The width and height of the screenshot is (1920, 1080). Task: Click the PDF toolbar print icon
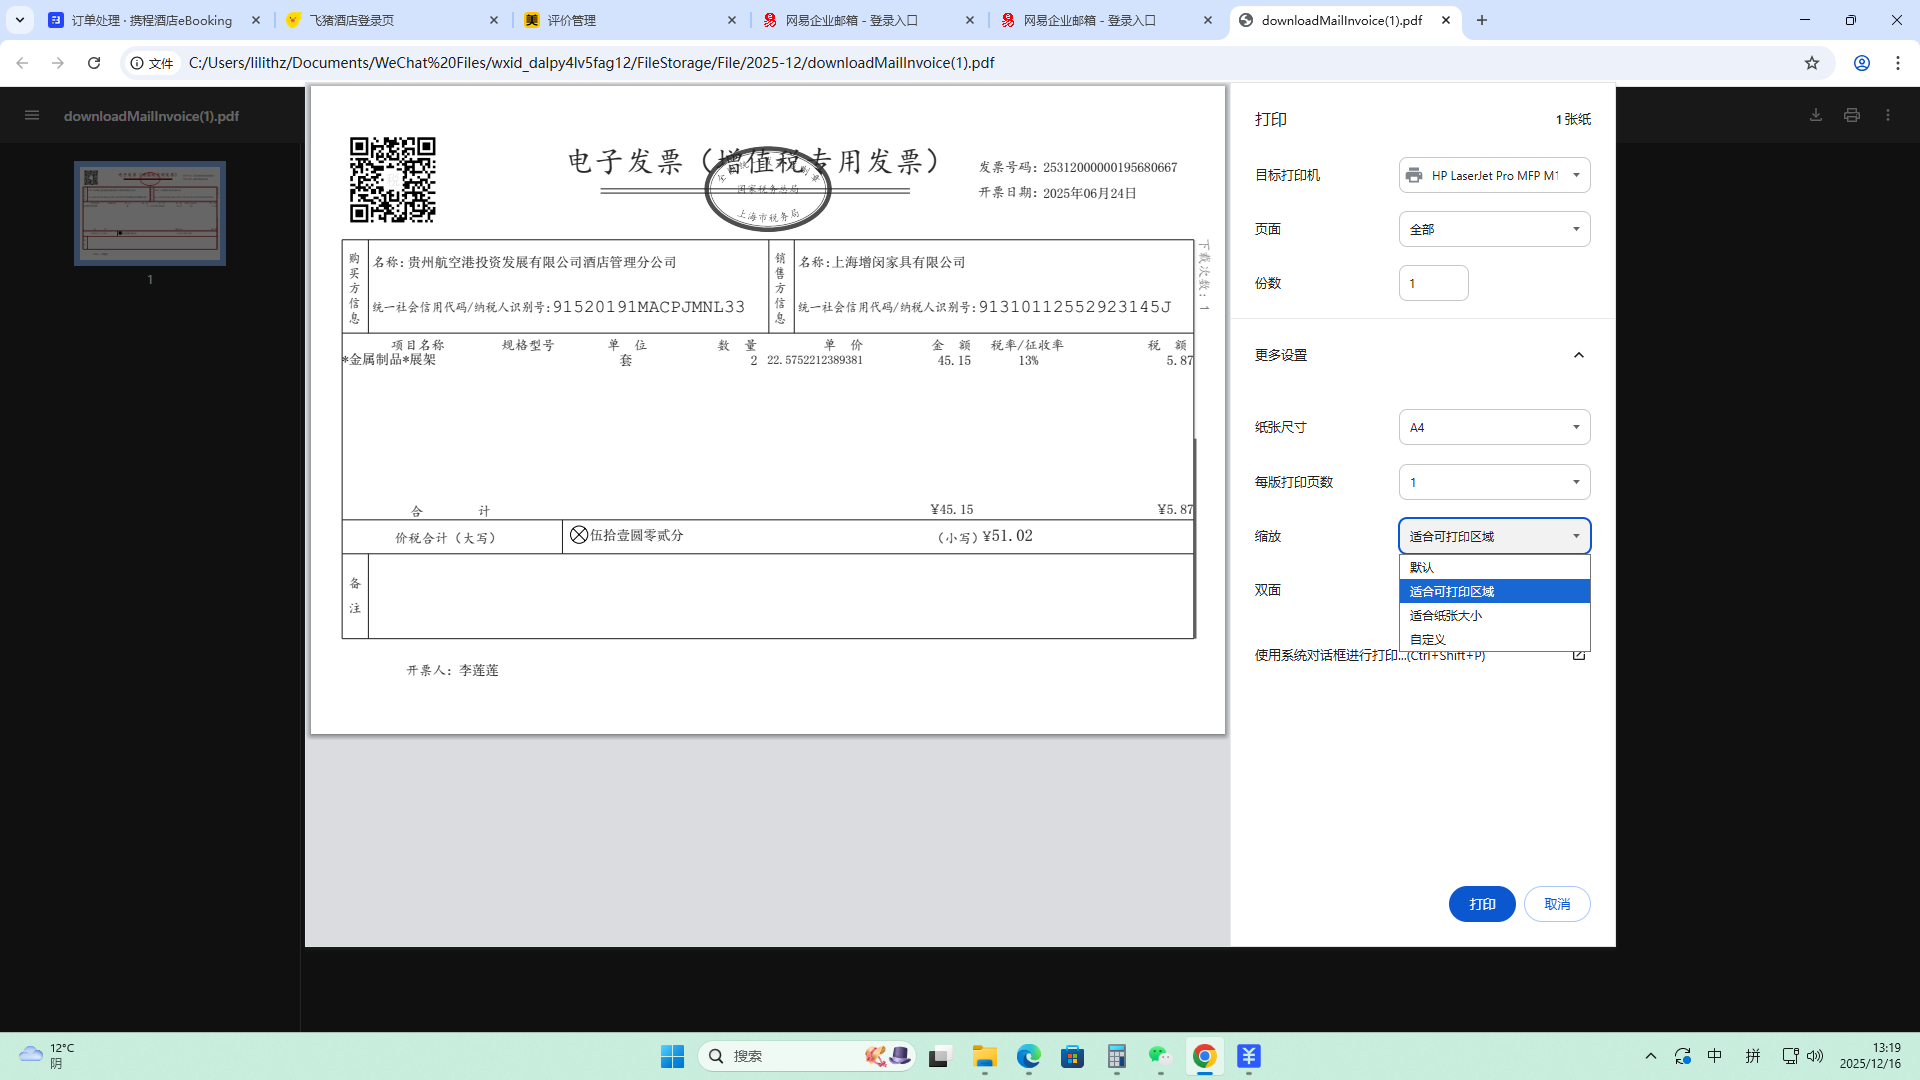[x=1852, y=115]
